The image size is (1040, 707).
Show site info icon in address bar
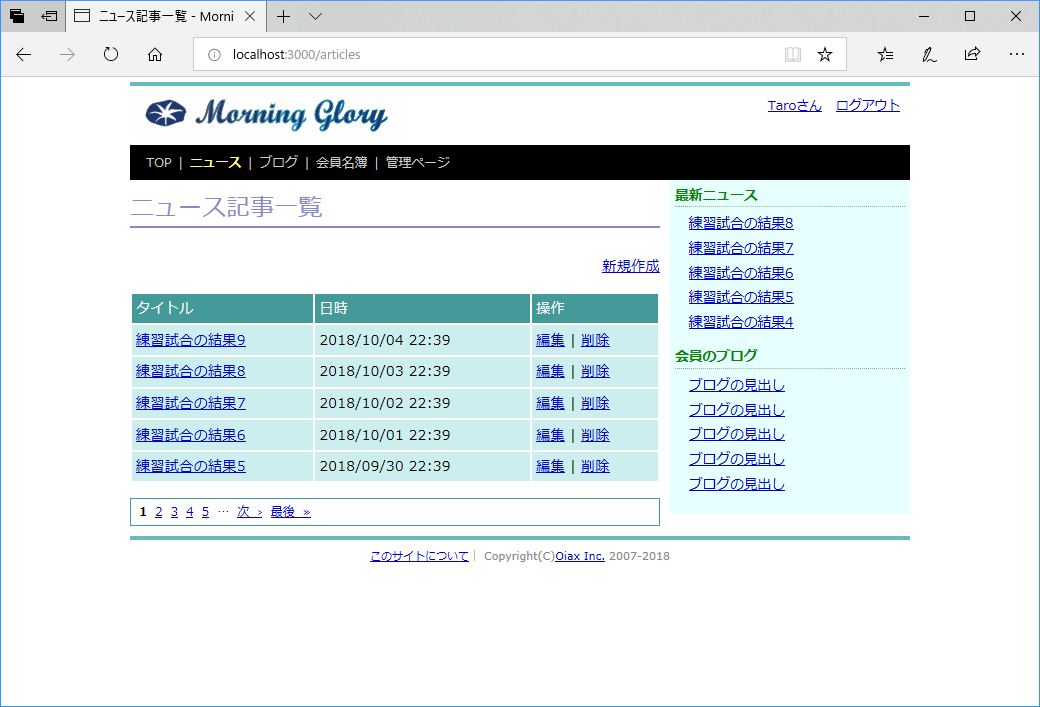point(214,55)
